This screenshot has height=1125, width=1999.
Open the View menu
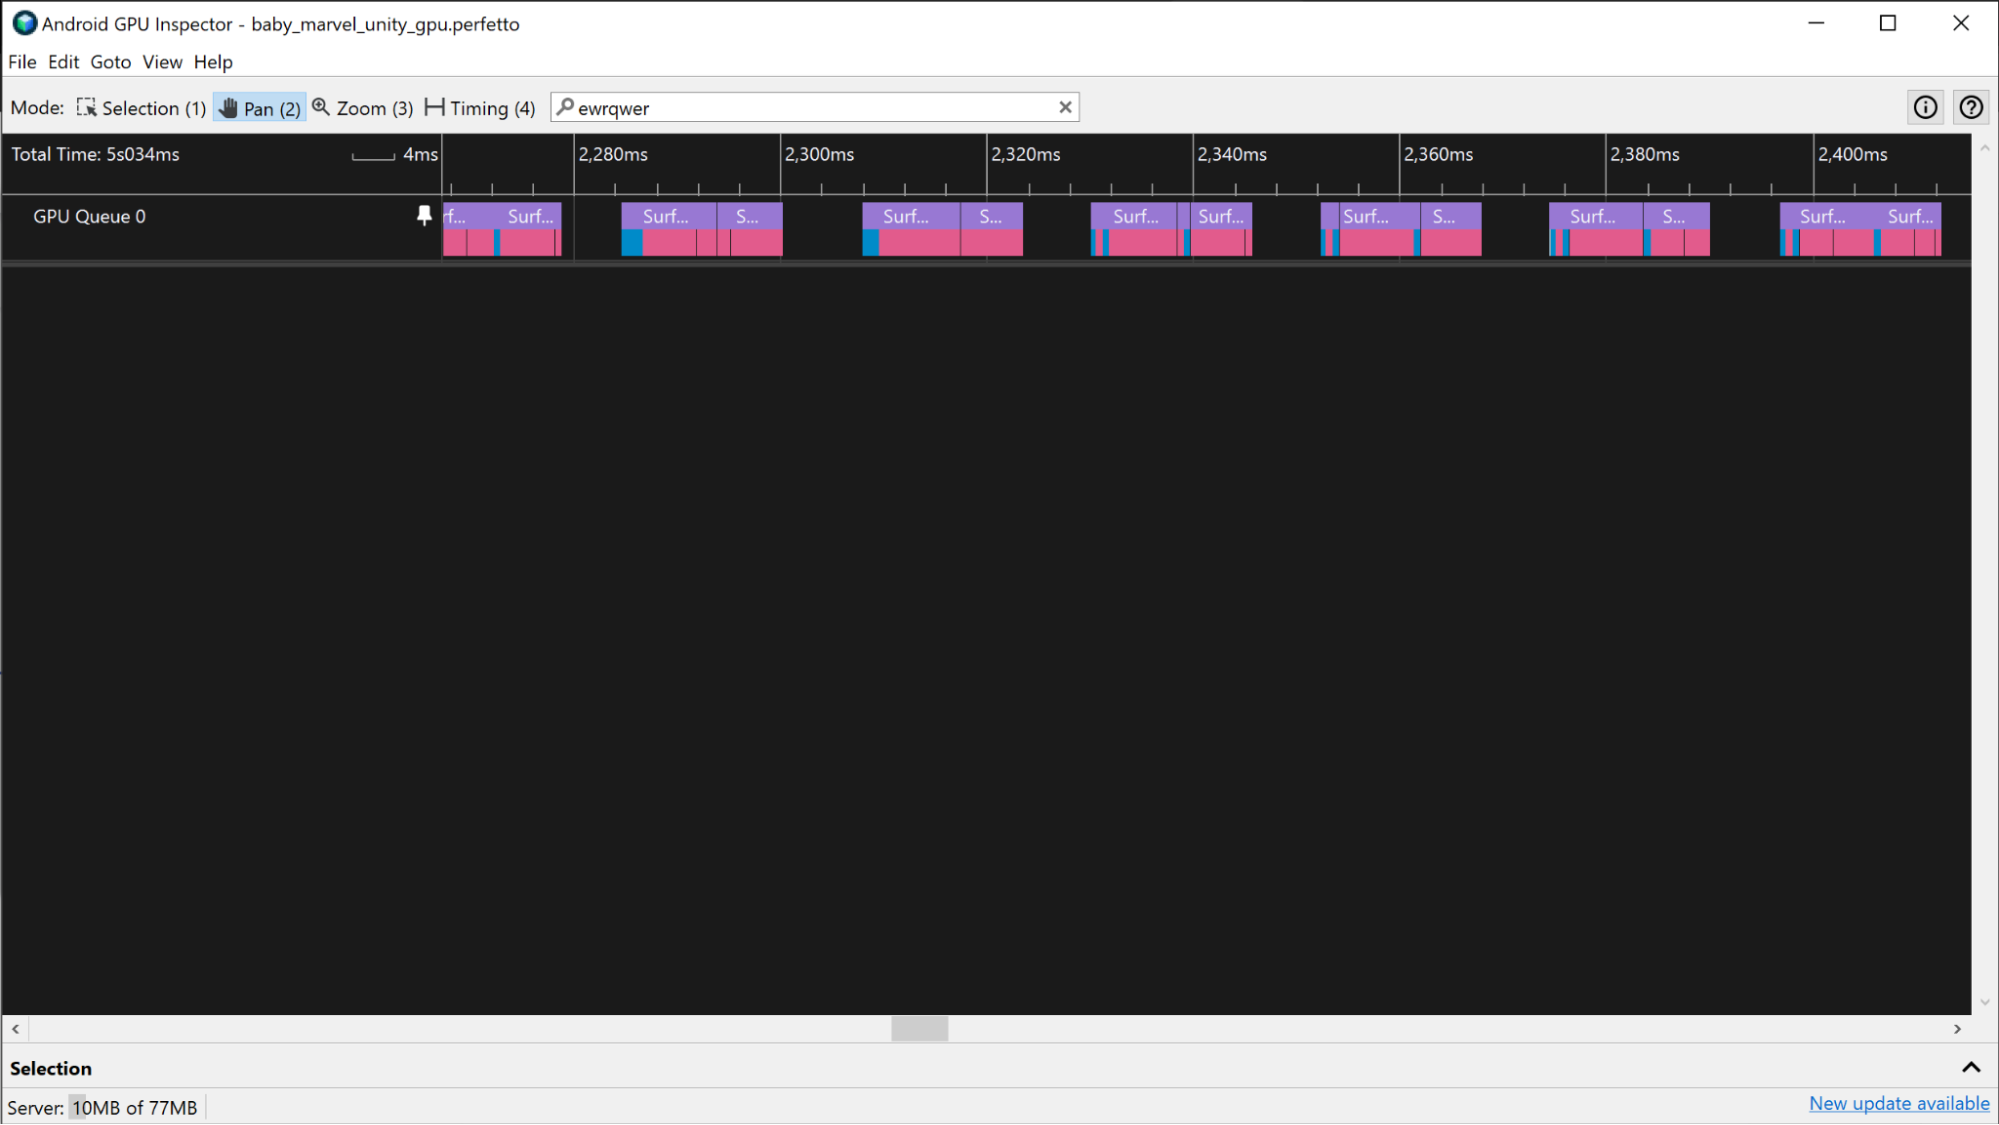click(x=161, y=62)
